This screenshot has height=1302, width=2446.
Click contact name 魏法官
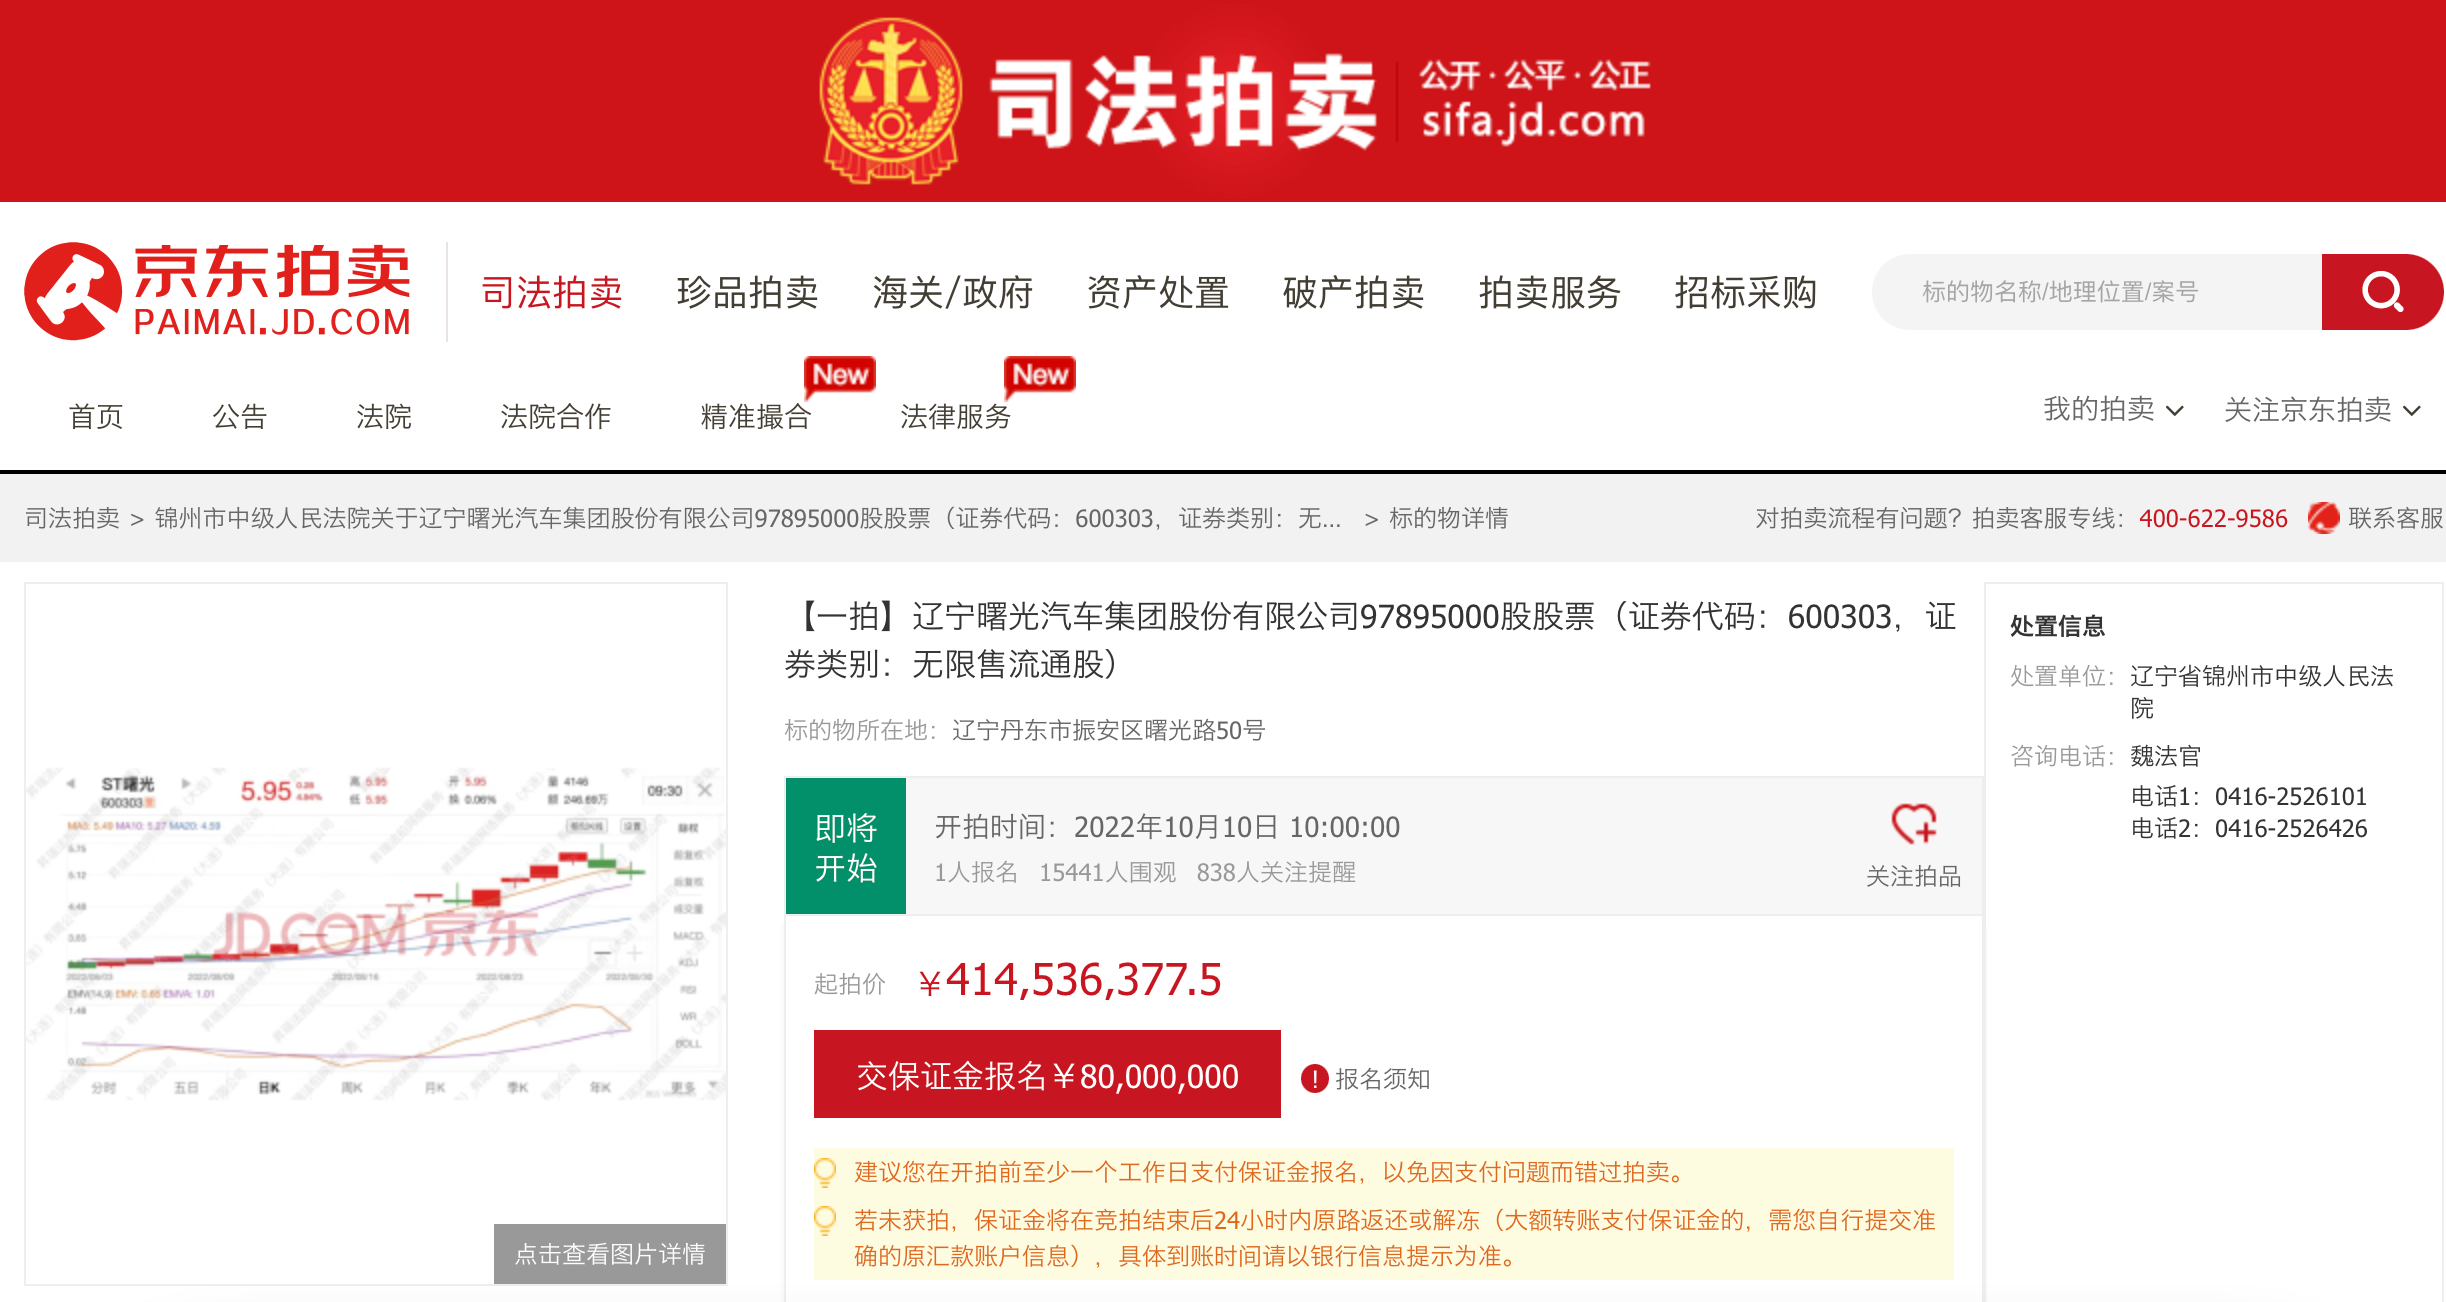coord(2166,756)
